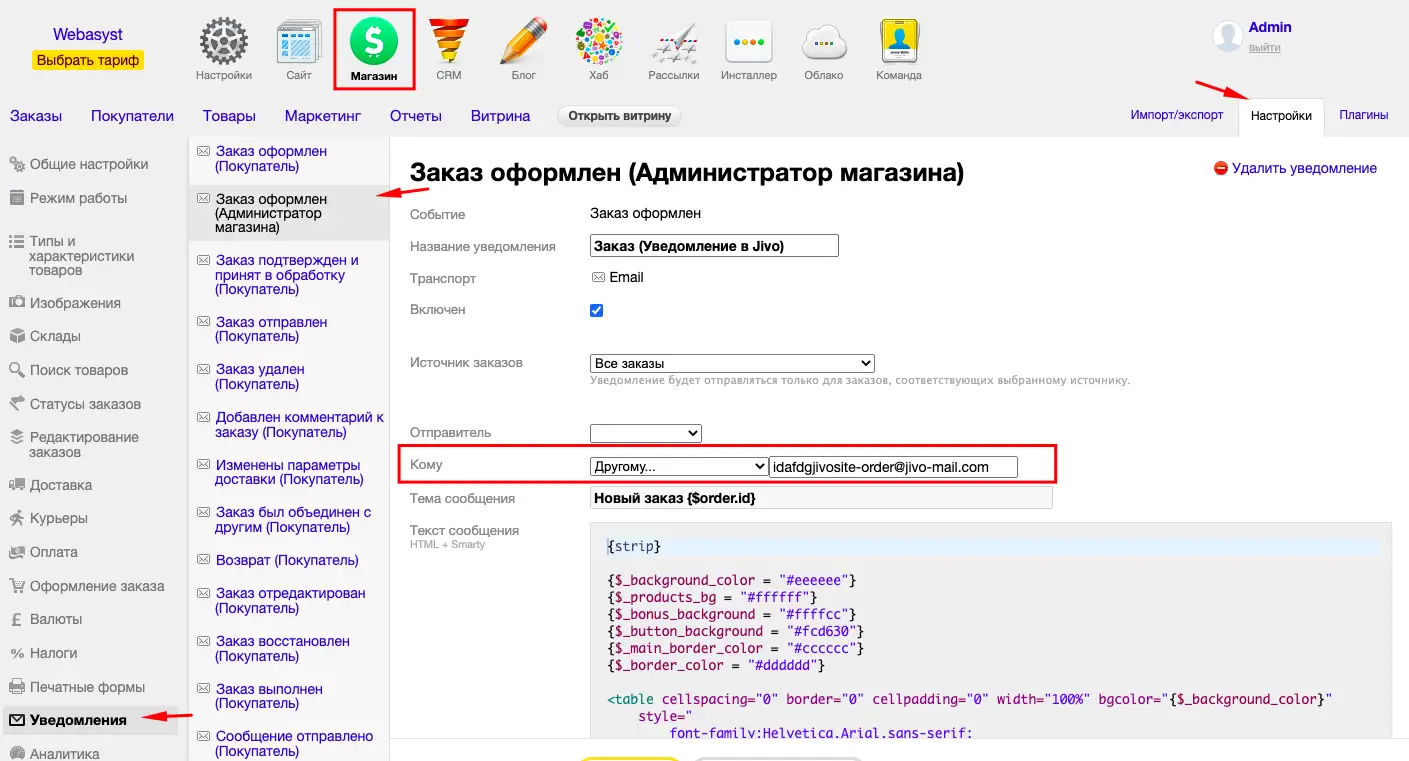Select Доставка in the settings sidebar
The image size is (1409, 761).
tap(61, 485)
